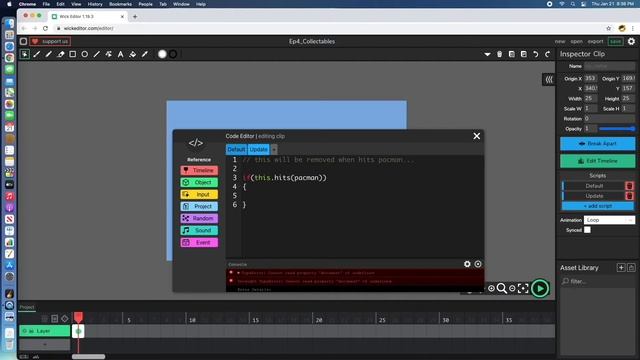This screenshot has width=640, height=360.
Task: Click the redo arrow icon
Action: [x=547, y=54]
